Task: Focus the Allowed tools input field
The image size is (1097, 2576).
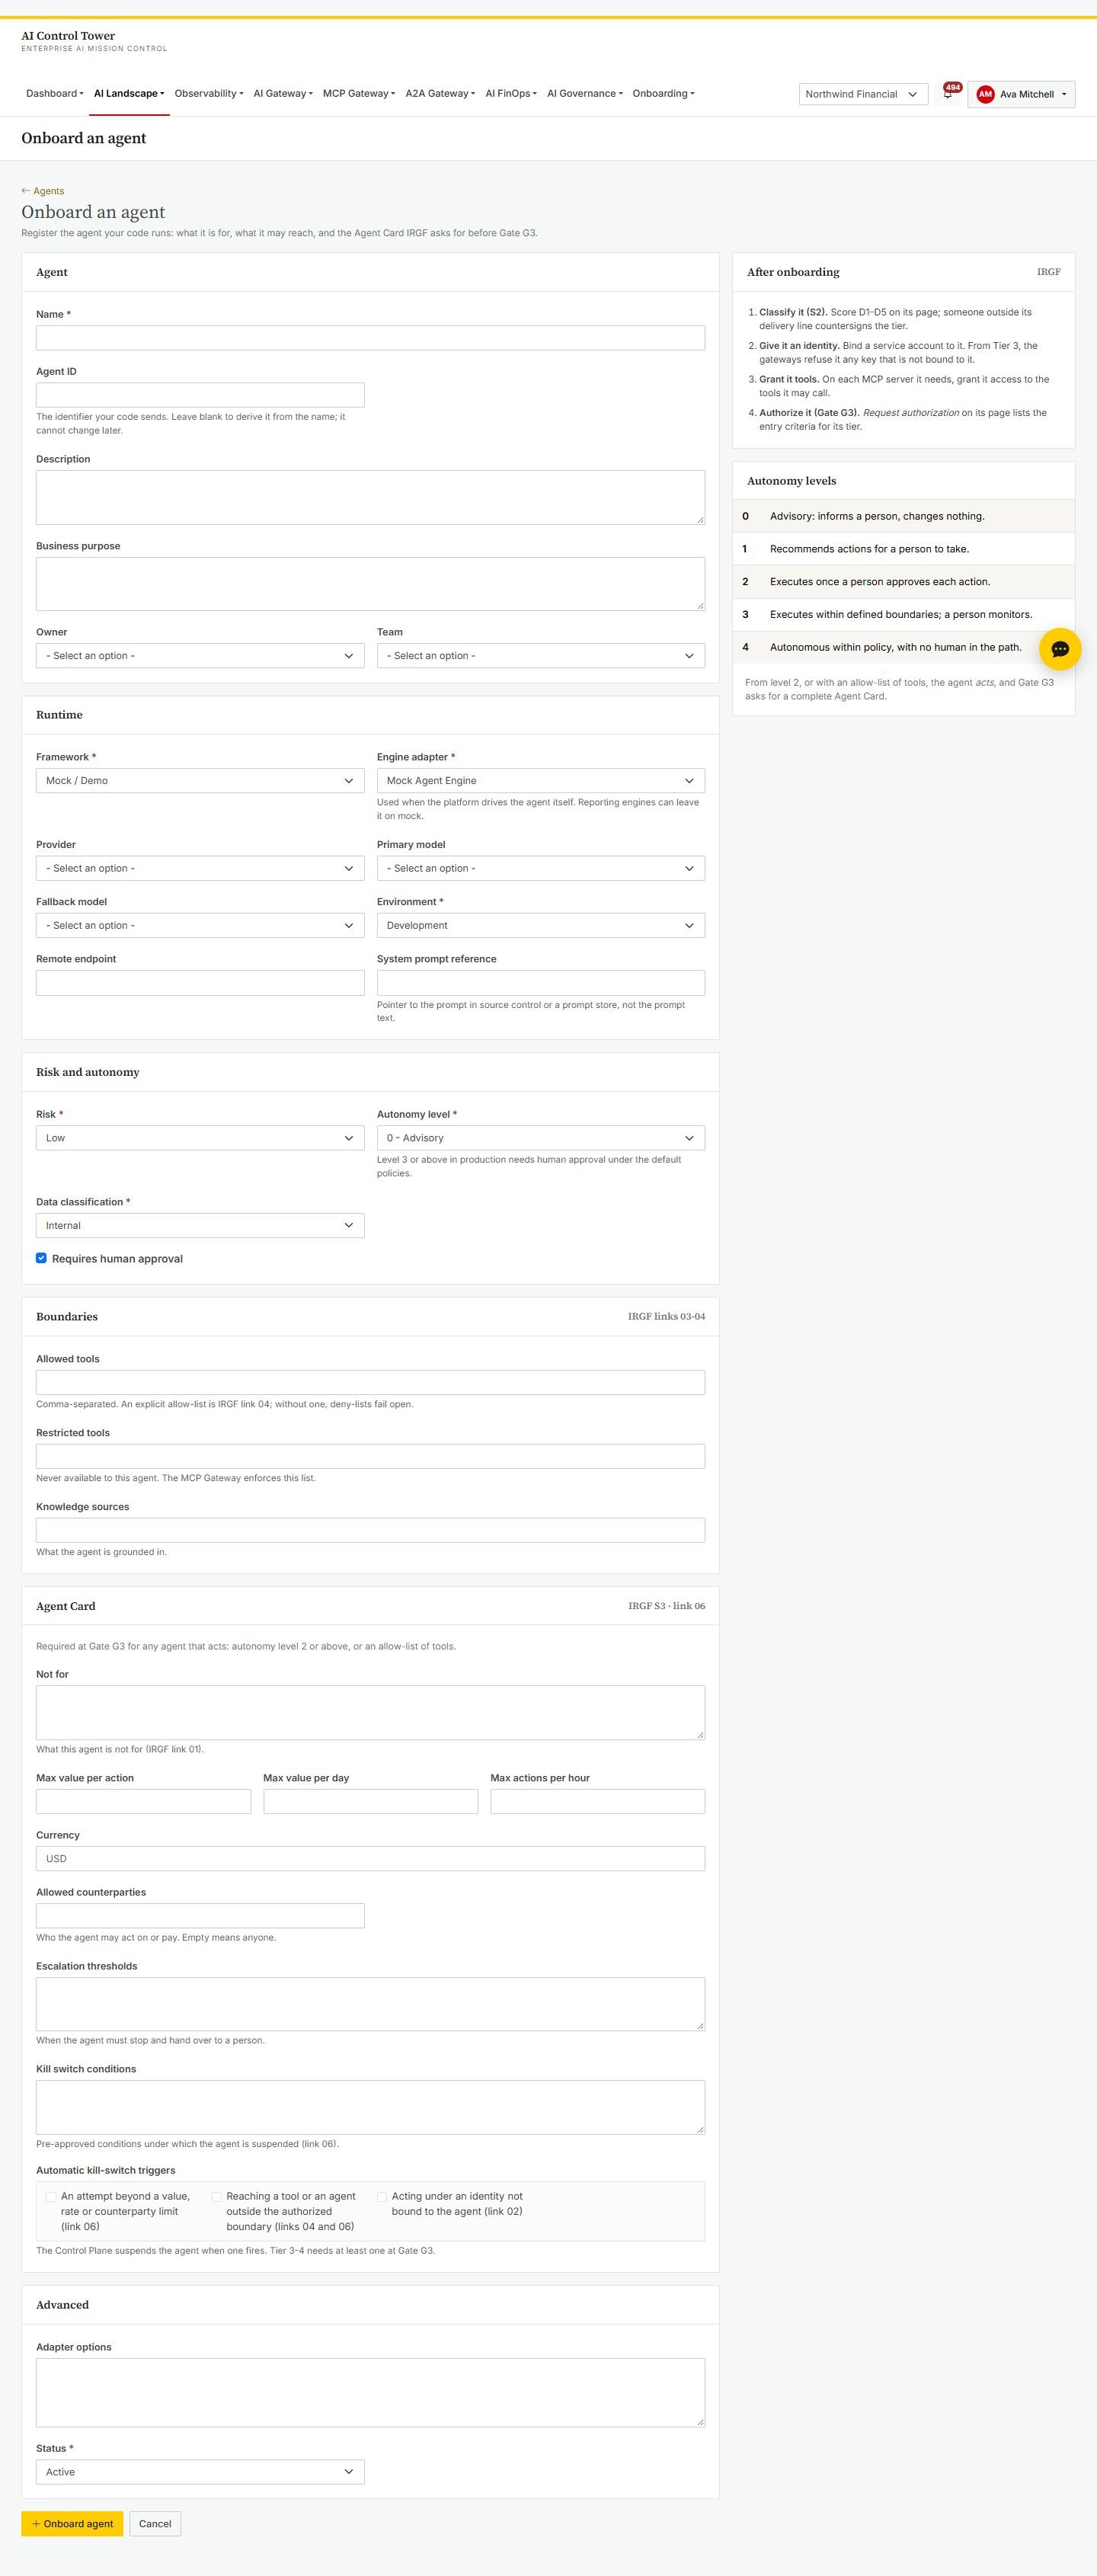Action: pyautogui.click(x=370, y=1382)
